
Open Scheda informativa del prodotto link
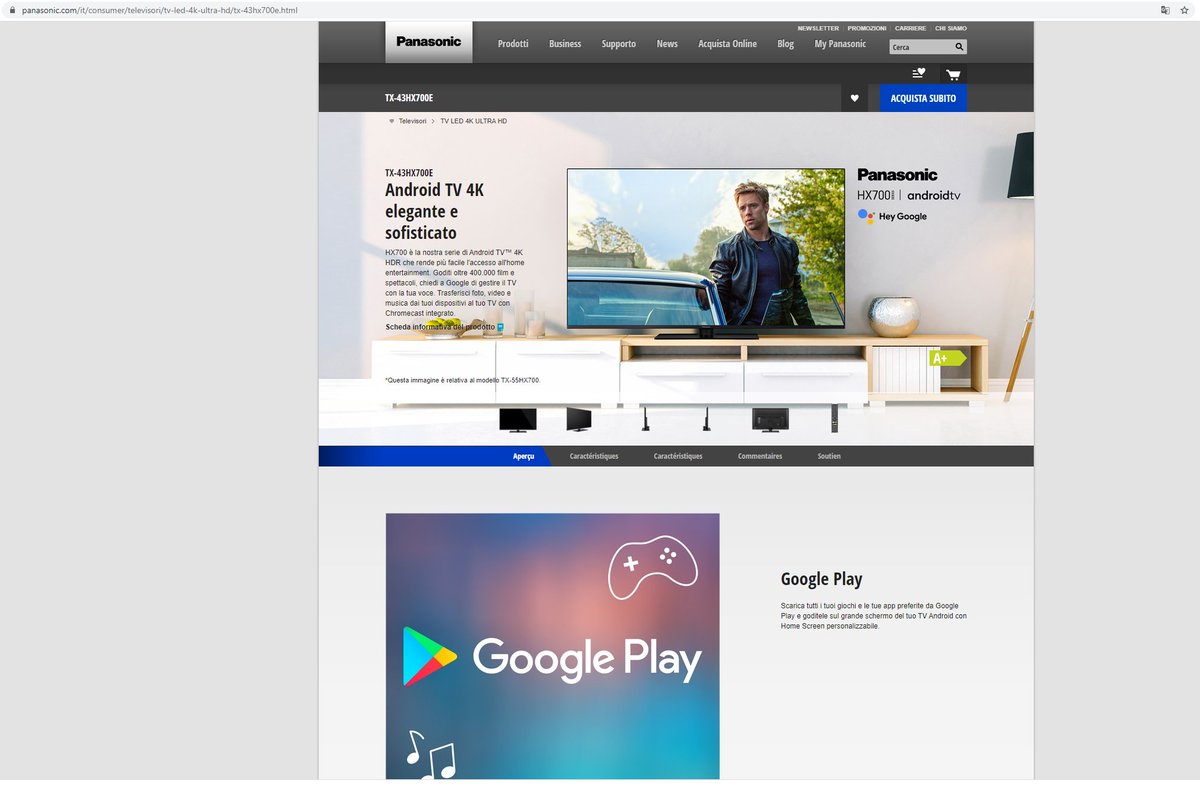[440, 327]
